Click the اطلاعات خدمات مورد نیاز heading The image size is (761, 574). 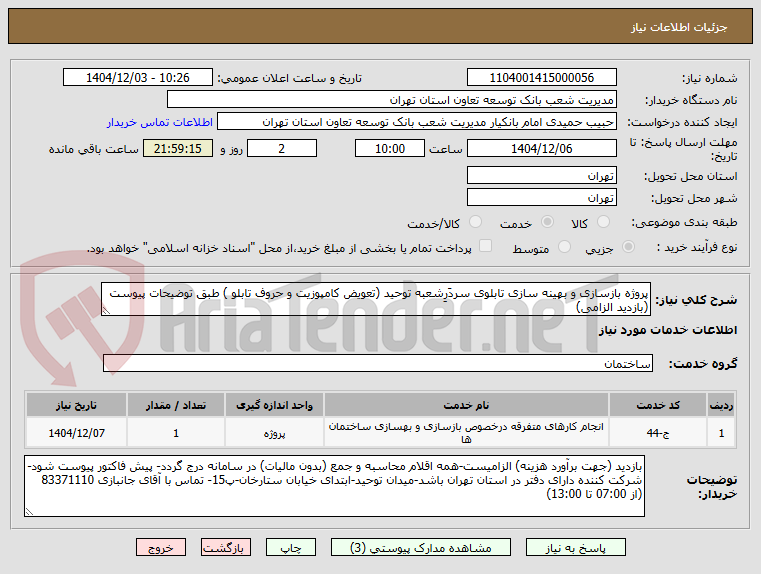(x=668, y=330)
